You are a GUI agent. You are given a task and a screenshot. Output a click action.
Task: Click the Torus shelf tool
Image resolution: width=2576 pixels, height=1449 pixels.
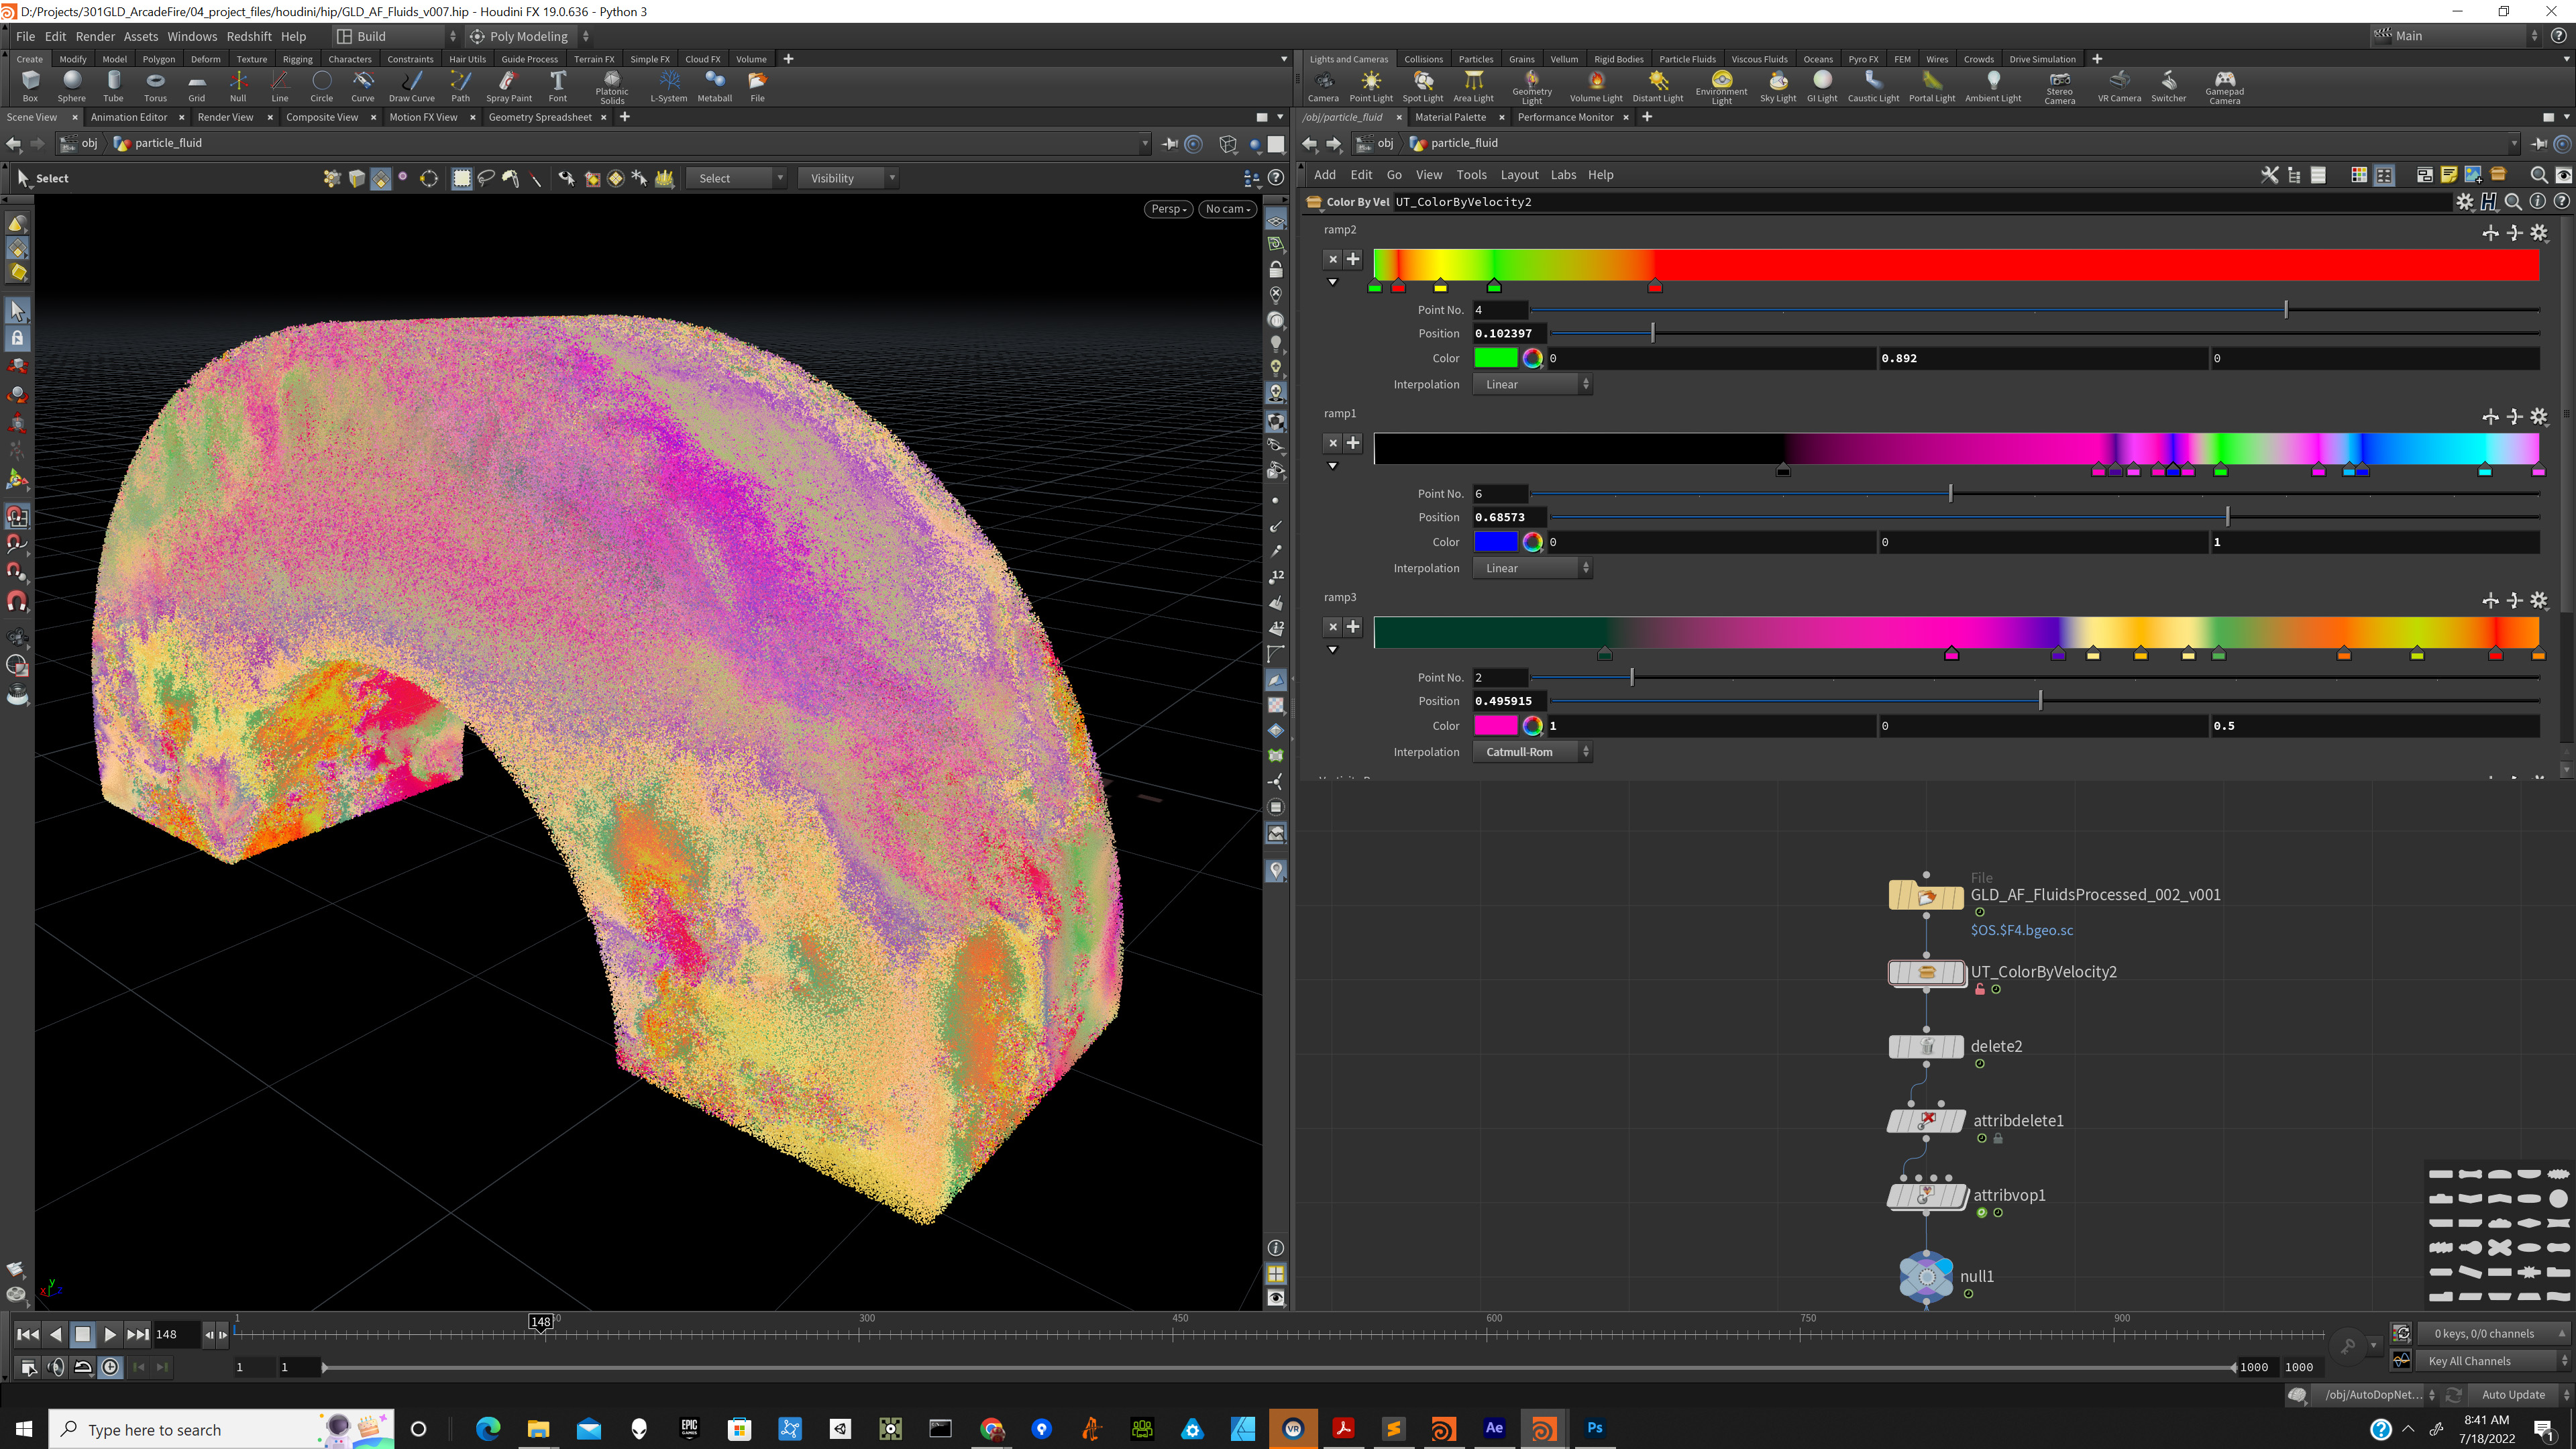pos(155,86)
